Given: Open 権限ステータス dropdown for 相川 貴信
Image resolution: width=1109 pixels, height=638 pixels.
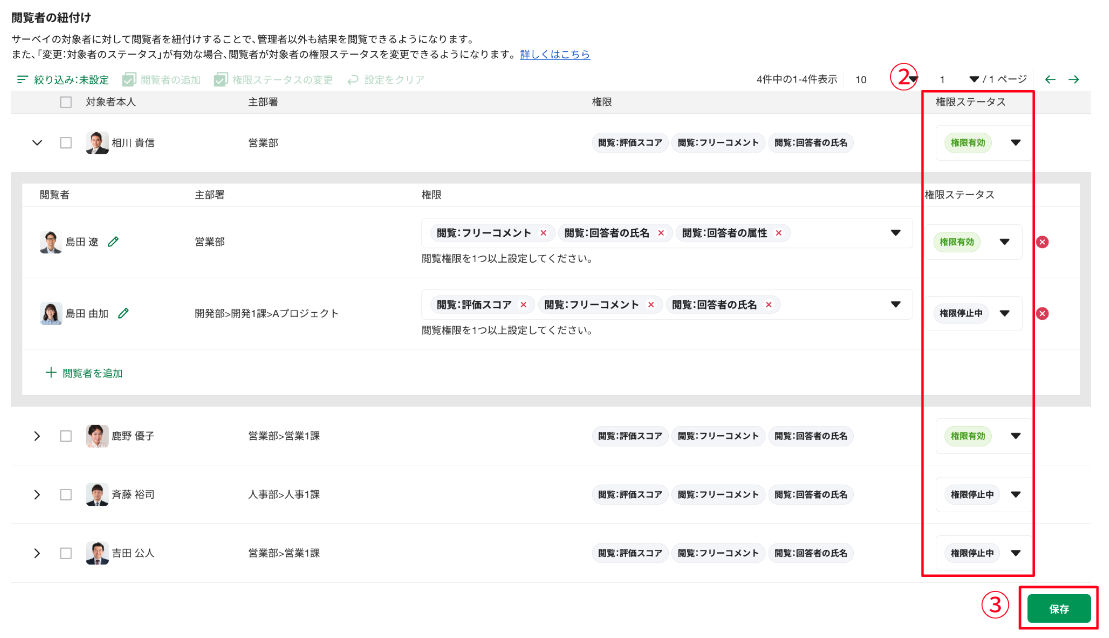Looking at the screenshot, I should tap(1016, 143).
